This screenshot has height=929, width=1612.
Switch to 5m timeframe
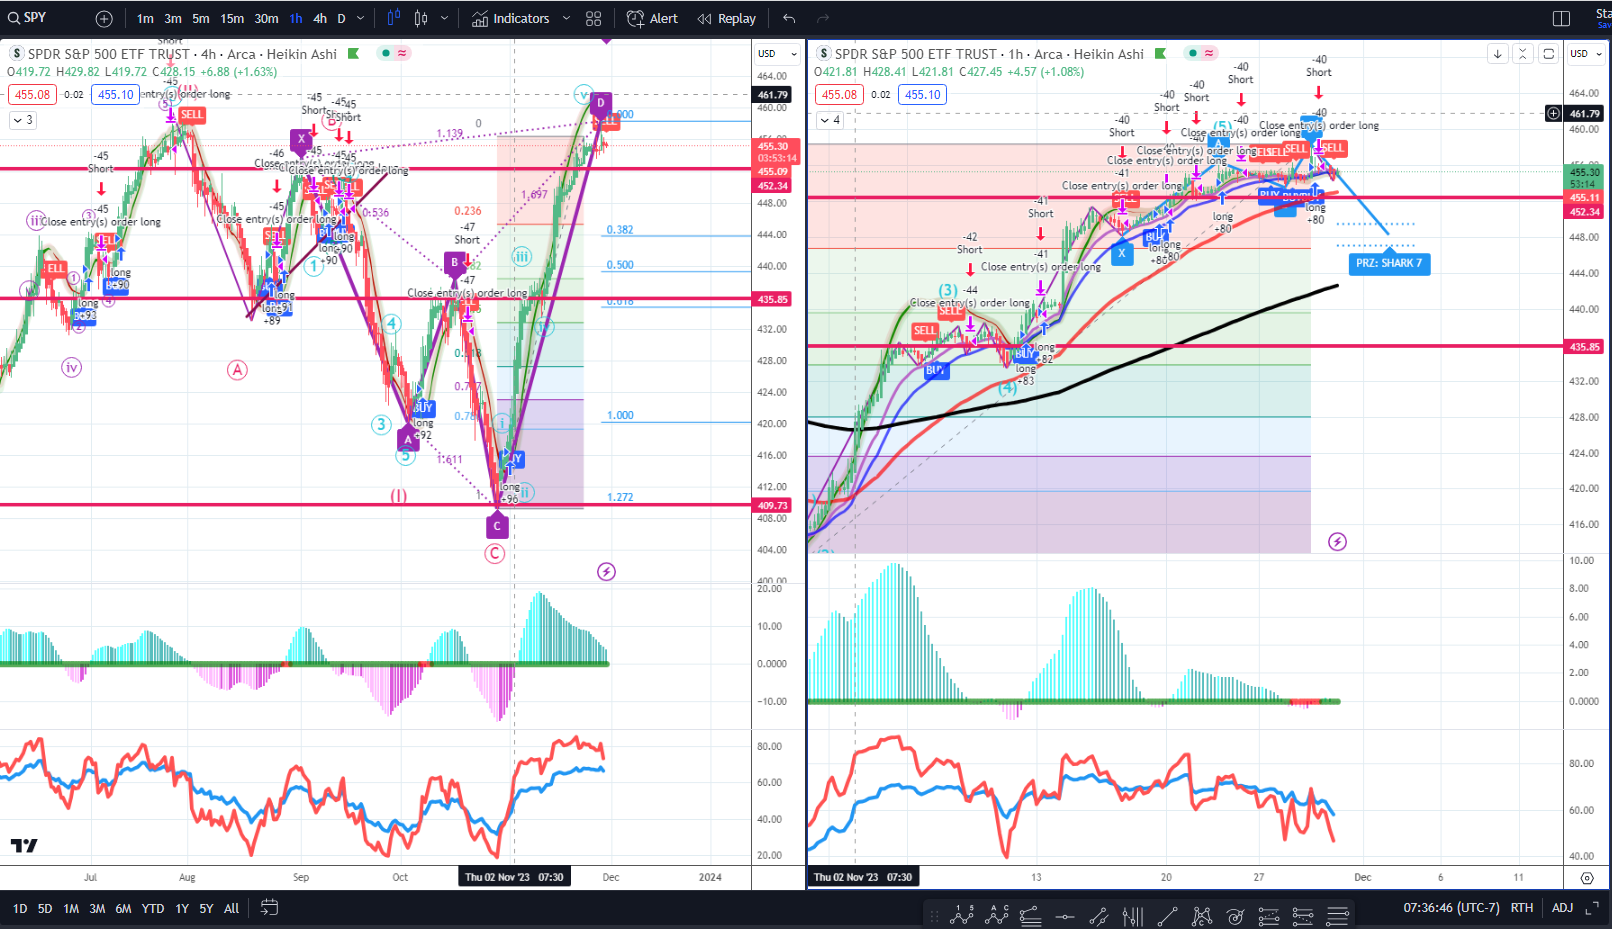201,18
